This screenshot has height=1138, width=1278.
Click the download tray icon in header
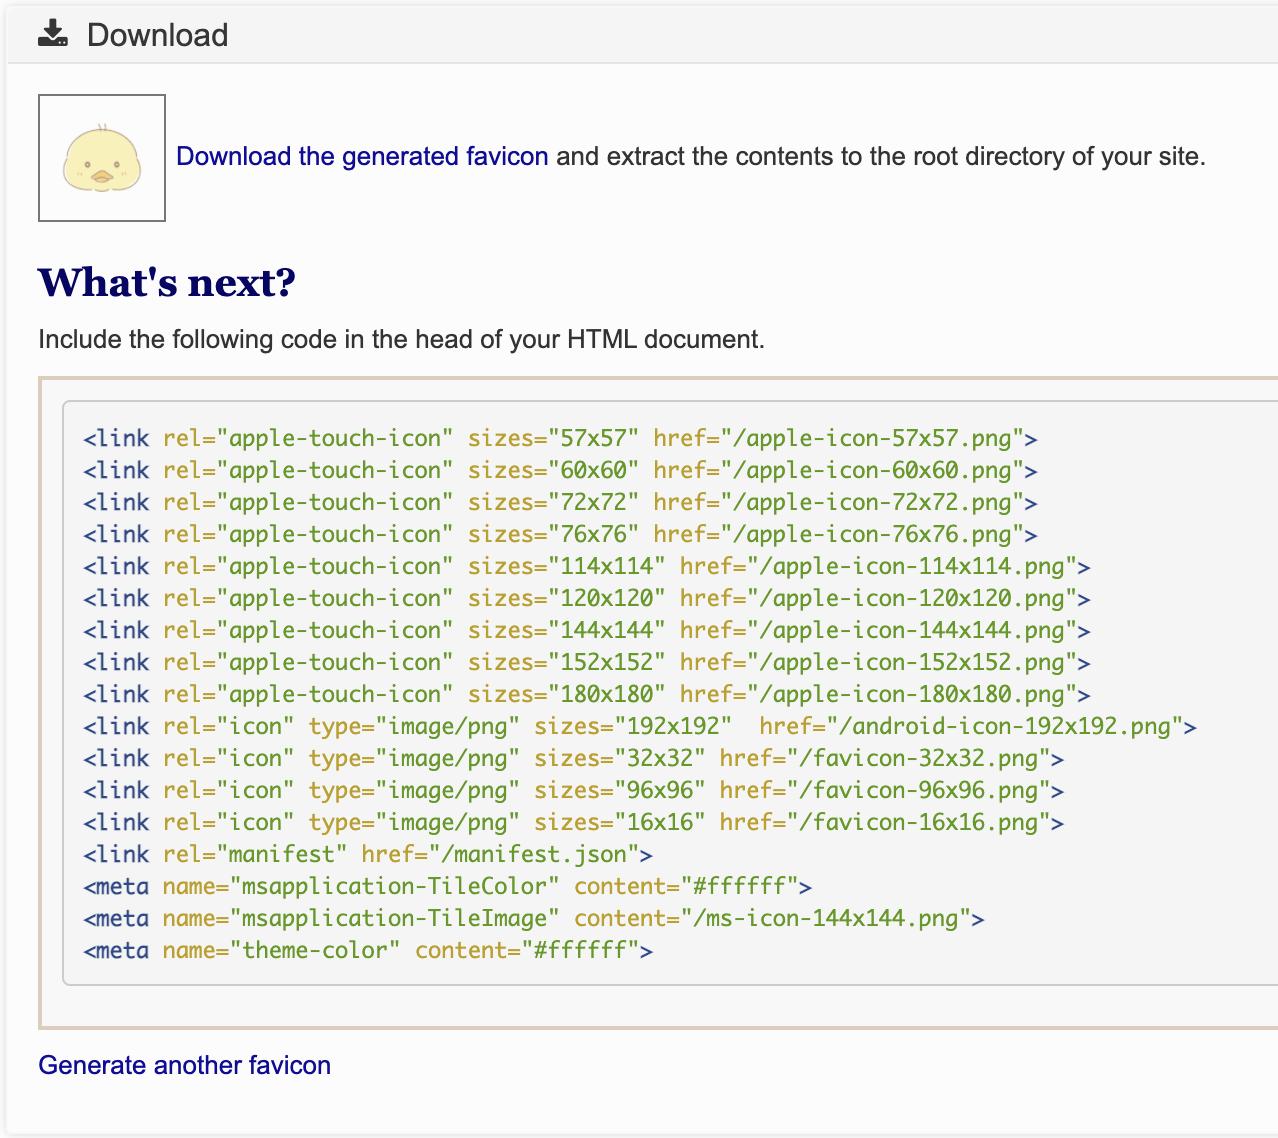pos(53,34)
